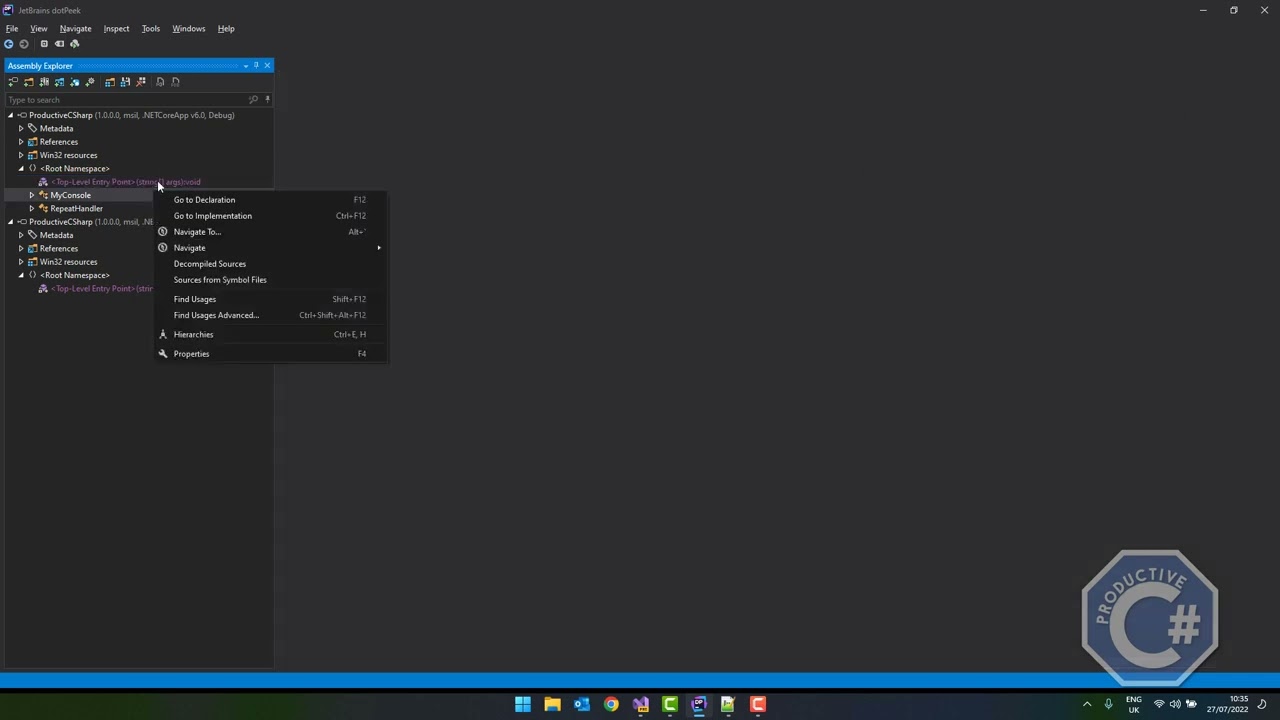Image resolution: width=1280 pixels, height=720 pixels.
Task: Show hidden tray icons chevron
Action: coord(1087,704)
